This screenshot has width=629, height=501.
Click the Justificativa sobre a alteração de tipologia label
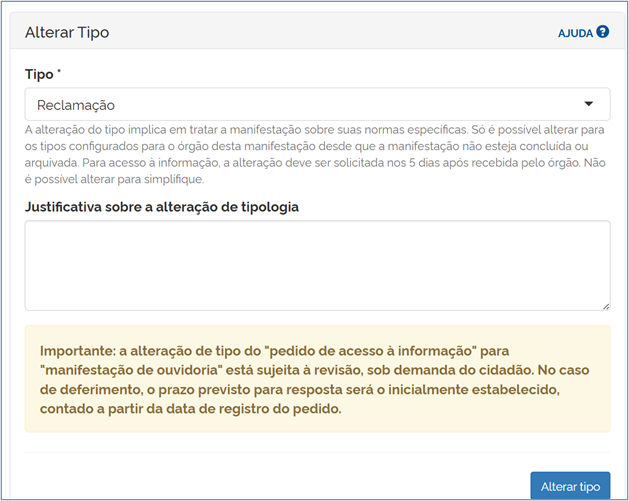pos(162,207)
